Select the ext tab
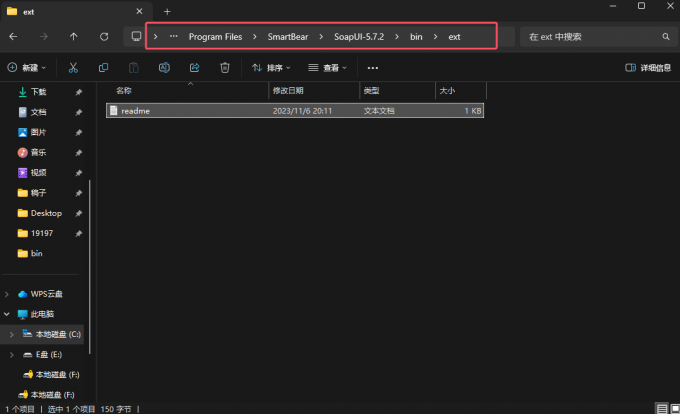 click(76, 12)
